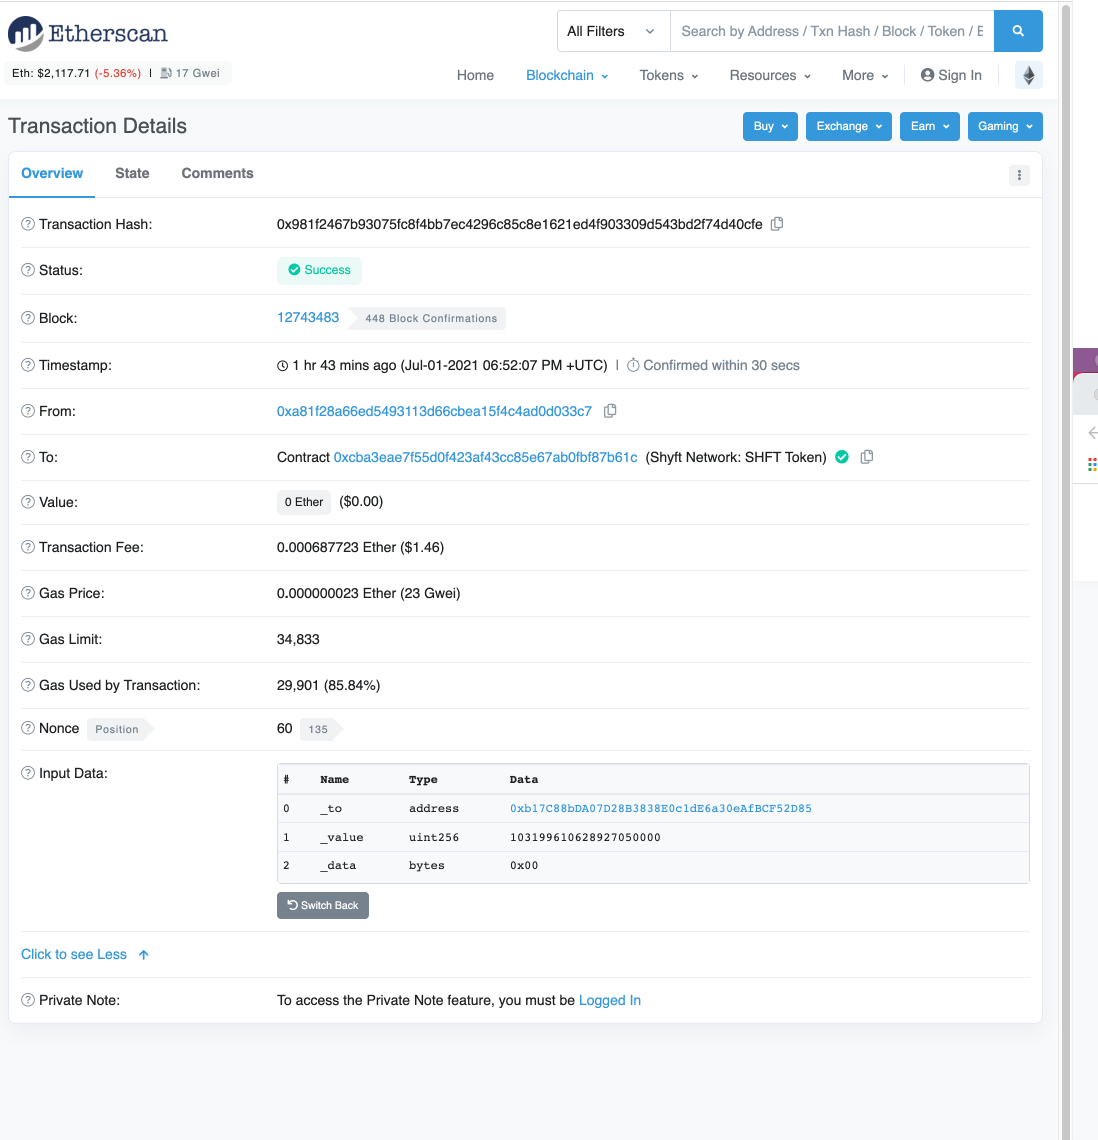Copy the From address to clipboard
The height and width of the screenshot is (1140, 1098).
[611, 411]
